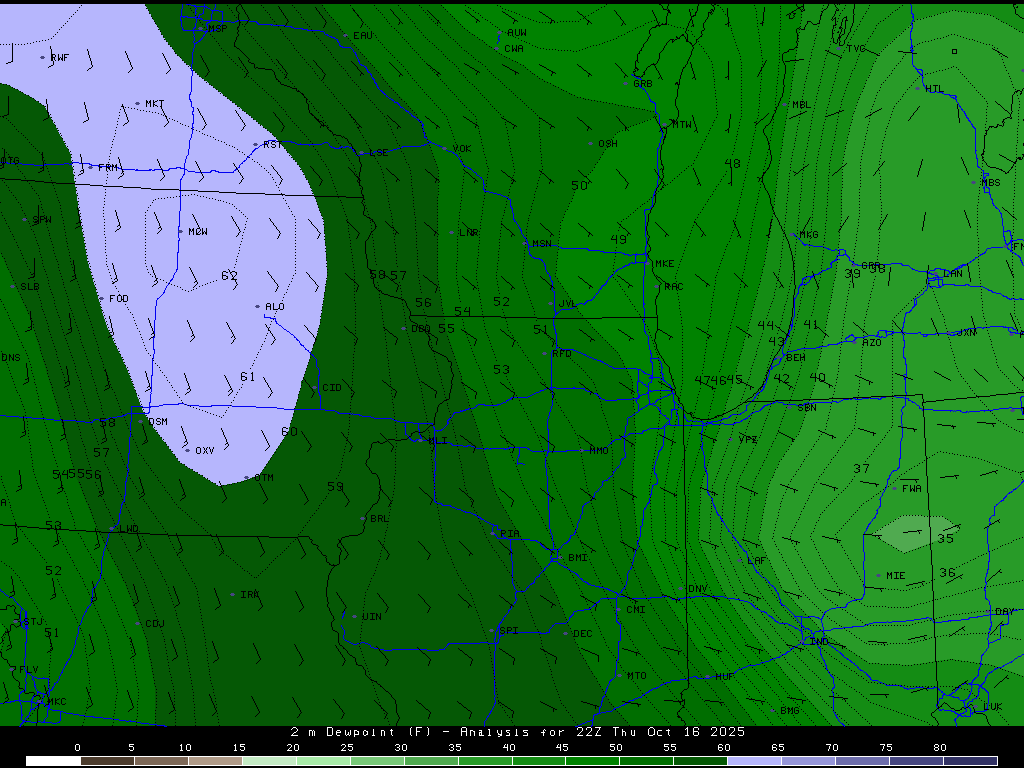The image size is (1024, 768).
Task: Click the LSE station label
Action: click(379, 152)
